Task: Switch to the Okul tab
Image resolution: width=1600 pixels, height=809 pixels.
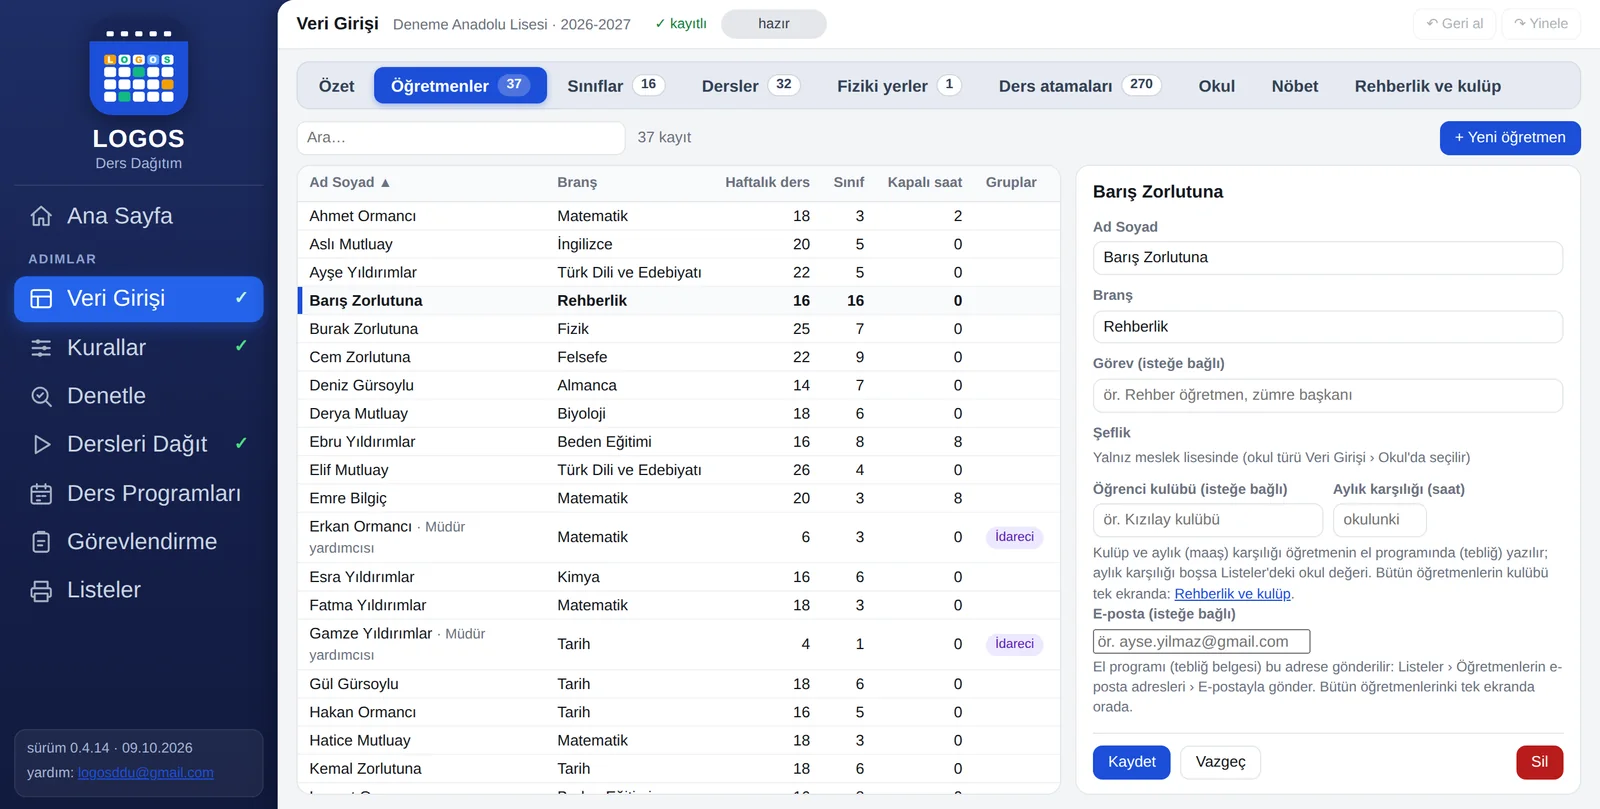Action: point(1217,86)
